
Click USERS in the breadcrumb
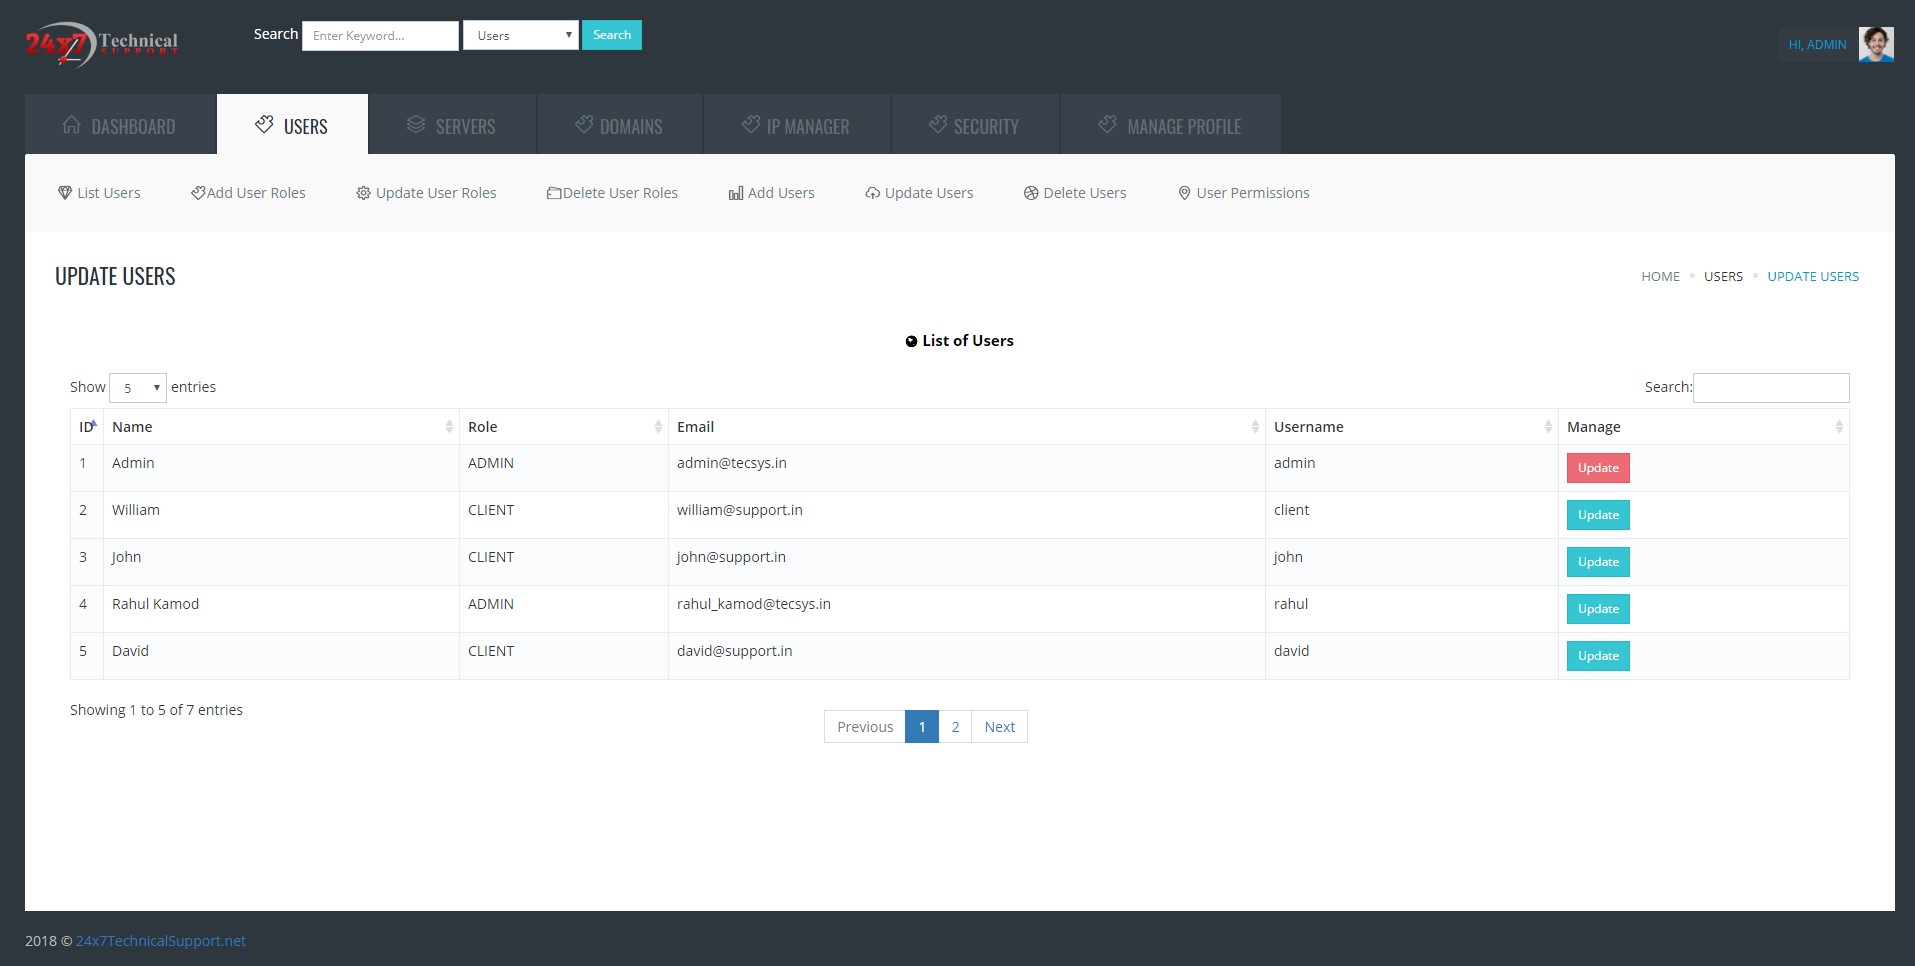pos(1723,277)
